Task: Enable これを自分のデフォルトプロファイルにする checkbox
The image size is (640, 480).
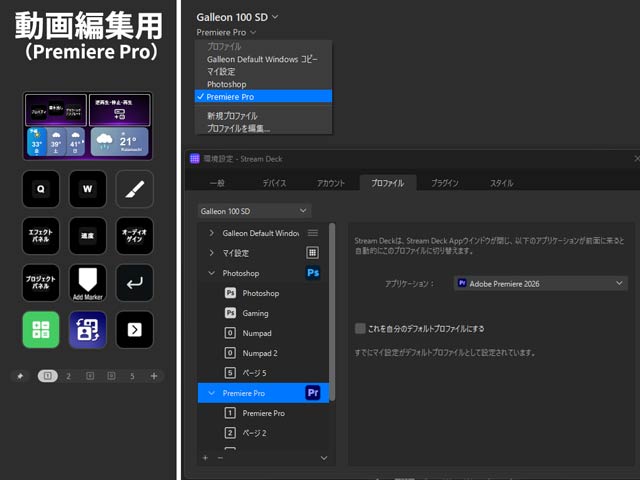Action: (x=360, y=329)
